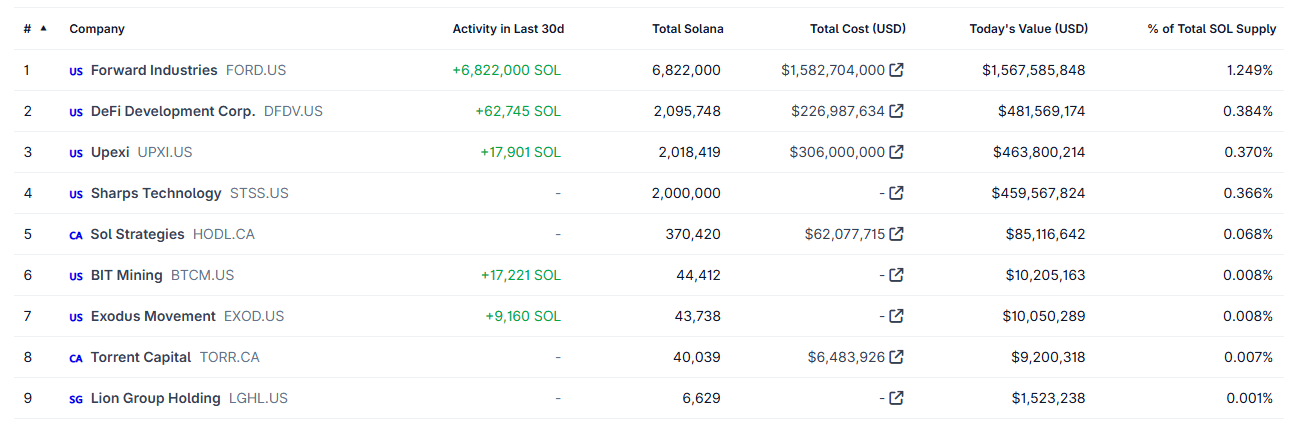Open DeFi Development Corp. company page

tap(173, 111)
